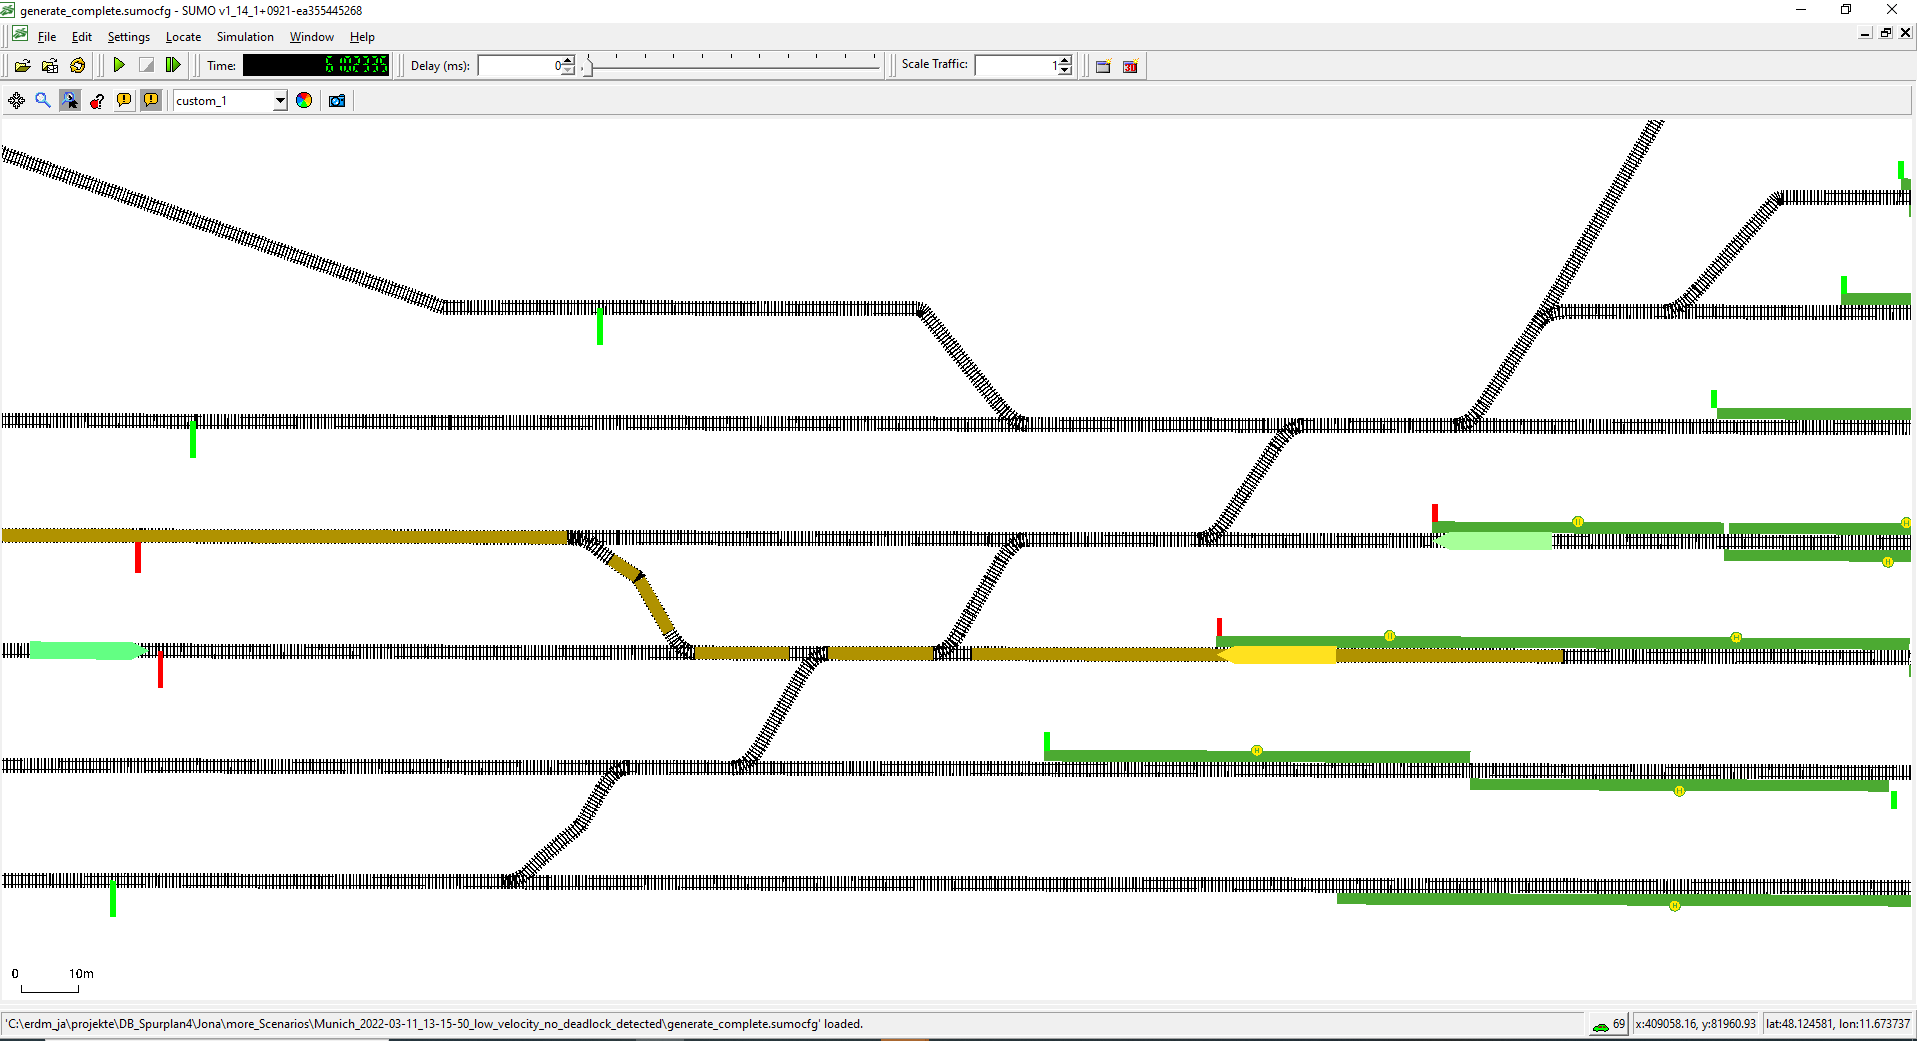Viewport: 1917px width, 1041px height.
Task: Open a new 3D view window
Action: 1130,66
